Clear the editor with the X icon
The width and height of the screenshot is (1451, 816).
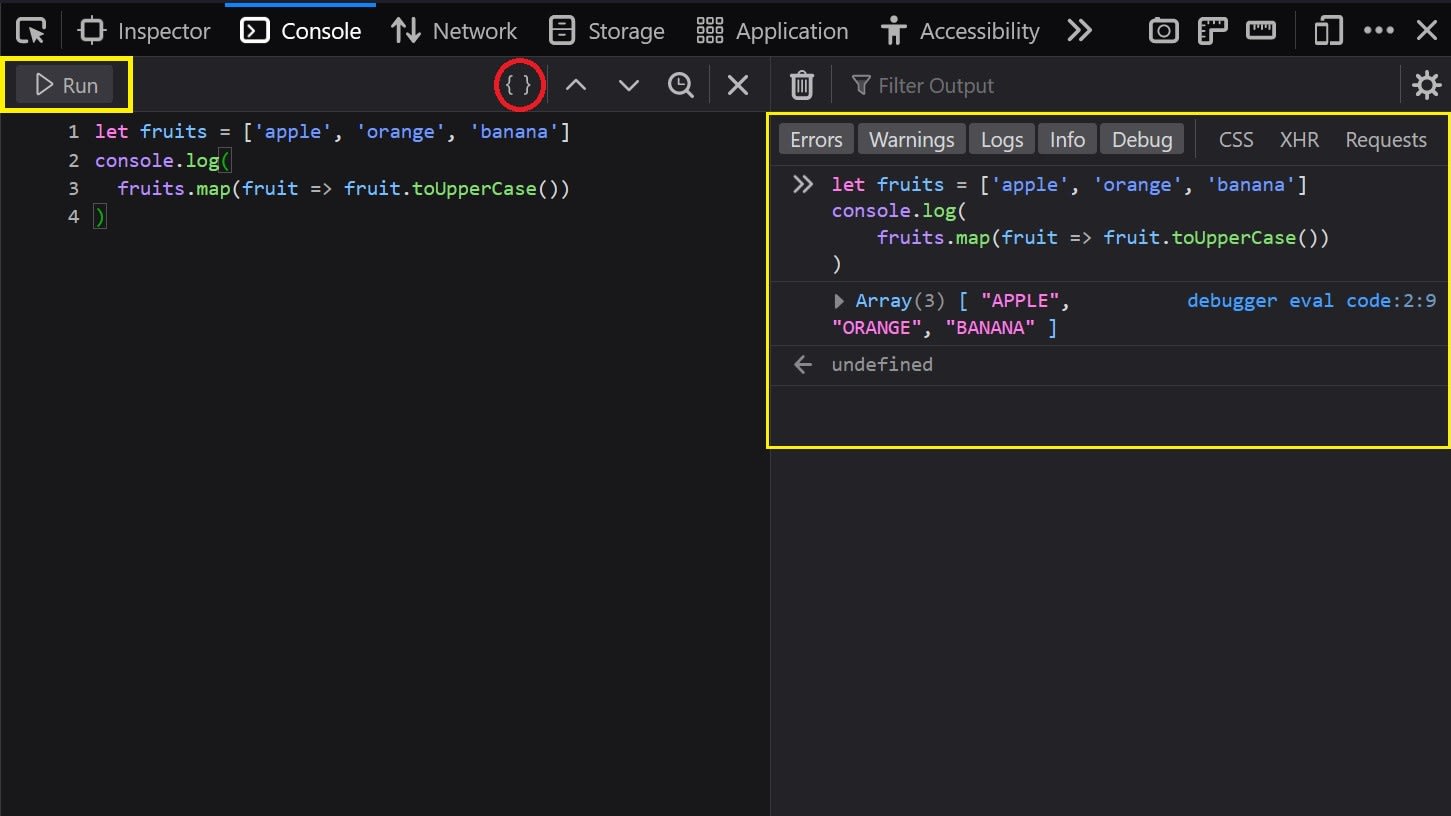(x=738, y=85)
